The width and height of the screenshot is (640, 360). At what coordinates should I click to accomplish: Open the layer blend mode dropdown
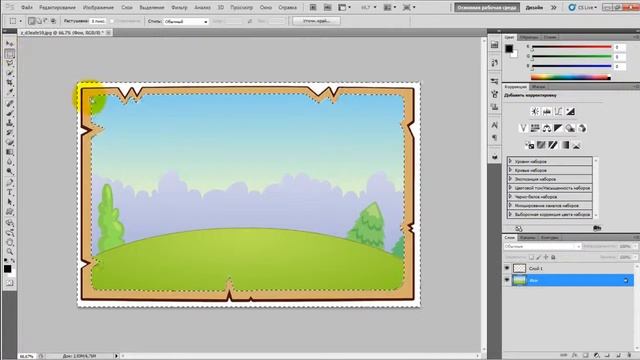tap(542, 247)
